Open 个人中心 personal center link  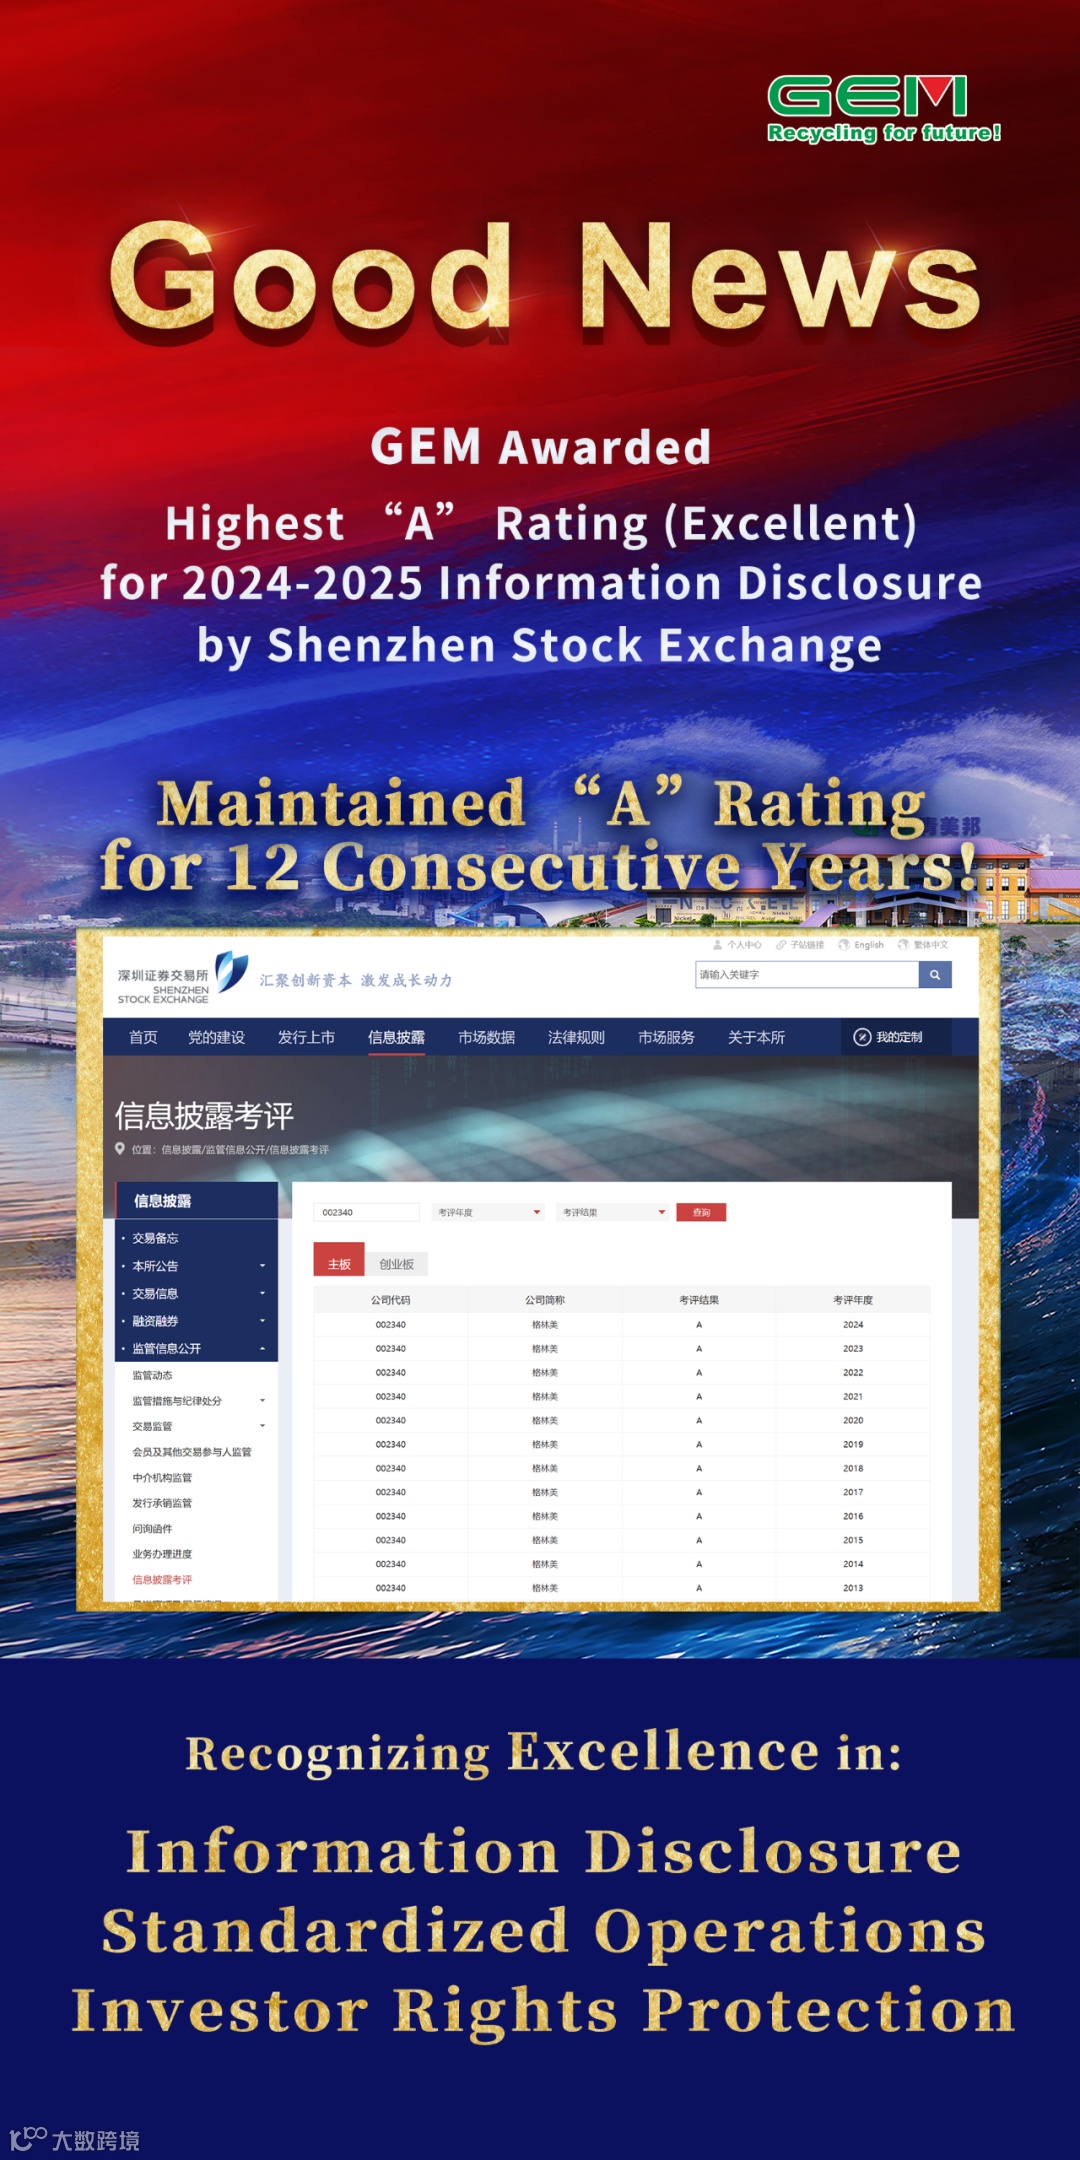[738, 945]
